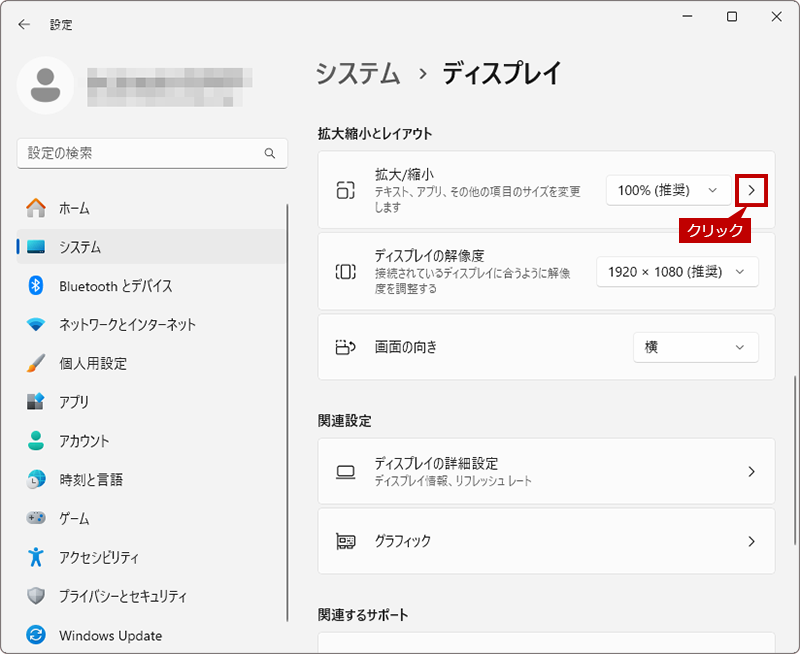Select Windows Update in the sidebar
The height and width of the screenshot is (654, 800).
pos(152,635)
